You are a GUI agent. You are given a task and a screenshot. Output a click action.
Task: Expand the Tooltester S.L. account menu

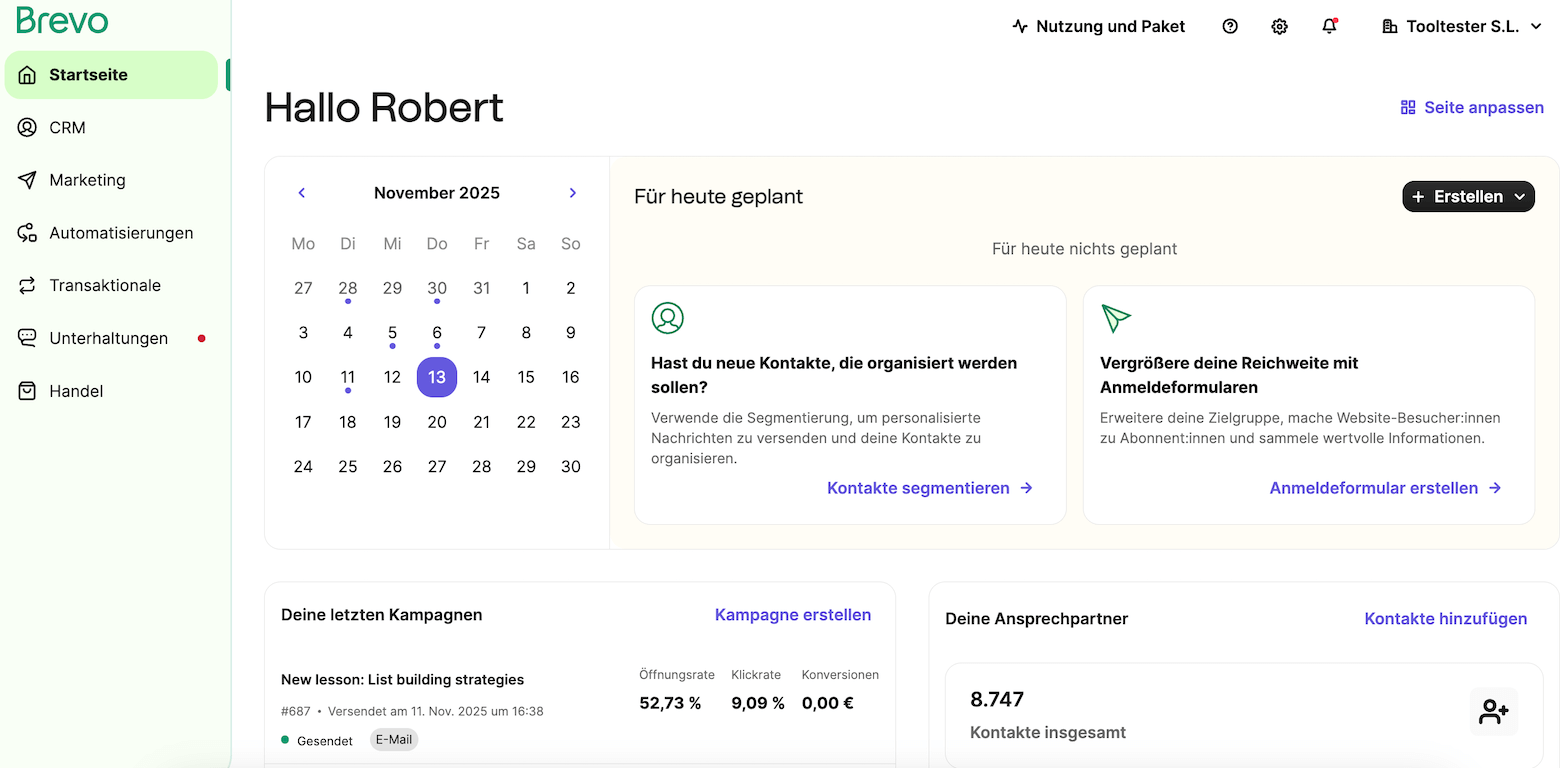tap(1461, 26)
